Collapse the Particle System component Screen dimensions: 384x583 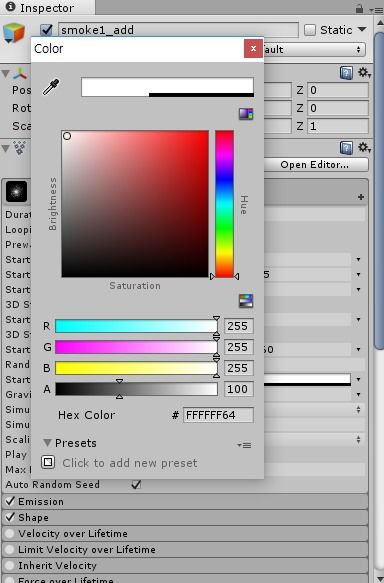6,148
